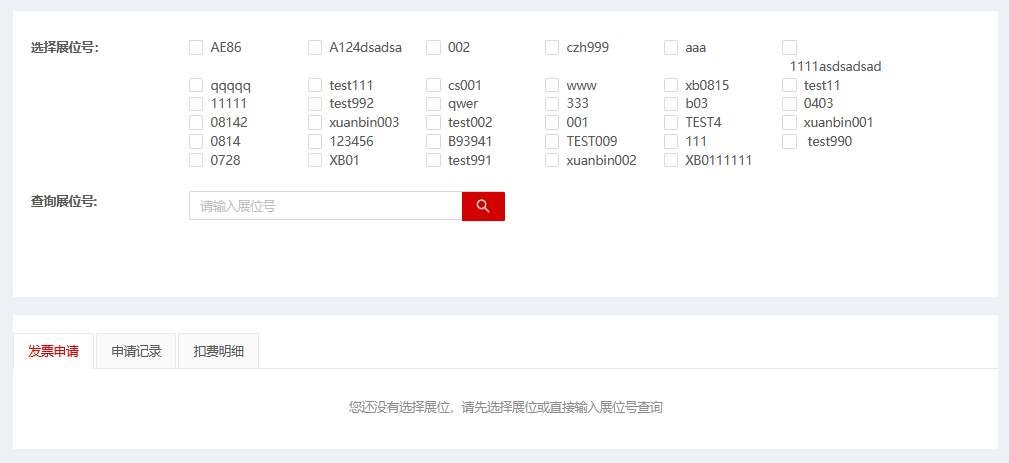The height and width of the screenshot is (463, 1009).
Task: Enable the TEST009 checkbox
Action: [x=552, y=141]
